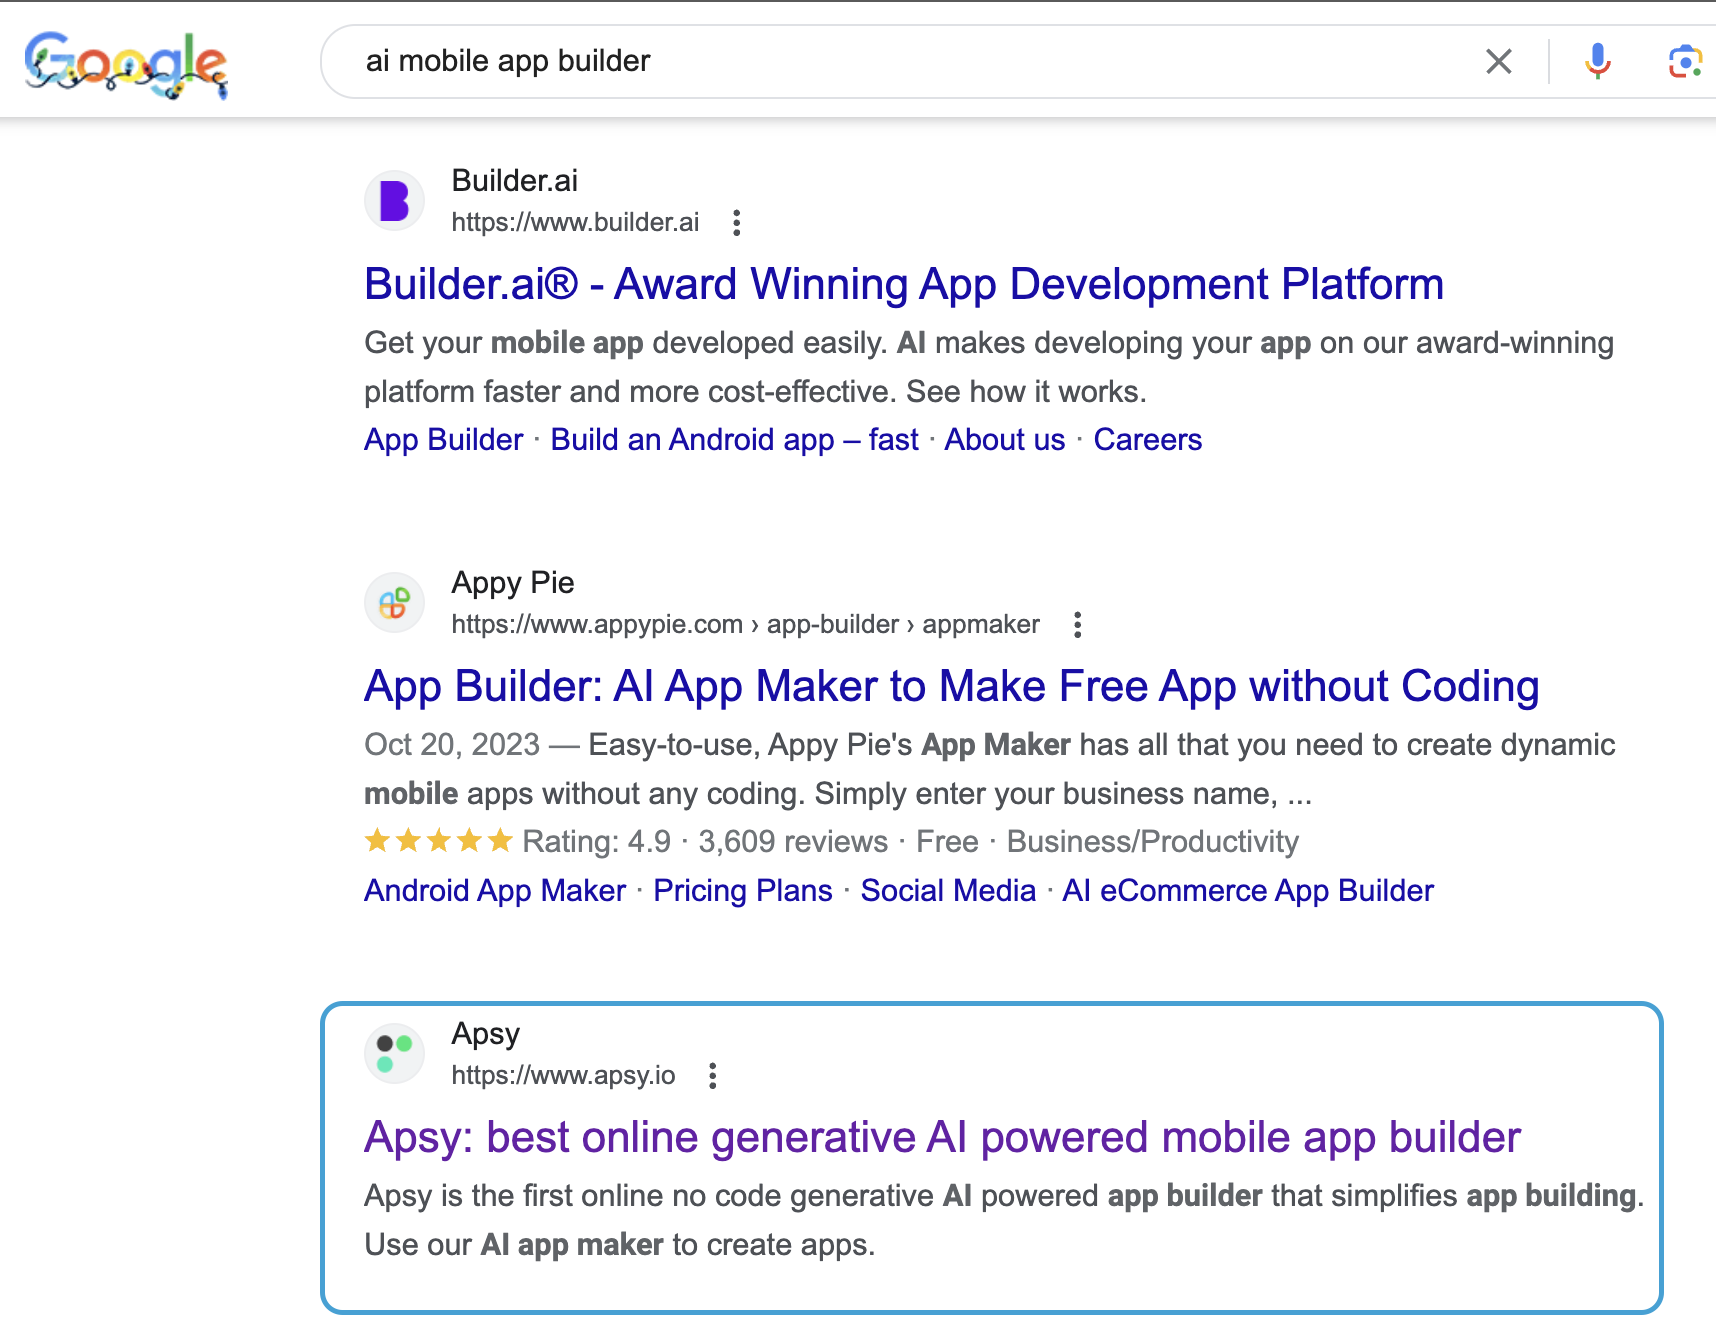Open the three-dot menu for the Apsy result
The image size is (1716, 1336).
(x=713, y=1076)
